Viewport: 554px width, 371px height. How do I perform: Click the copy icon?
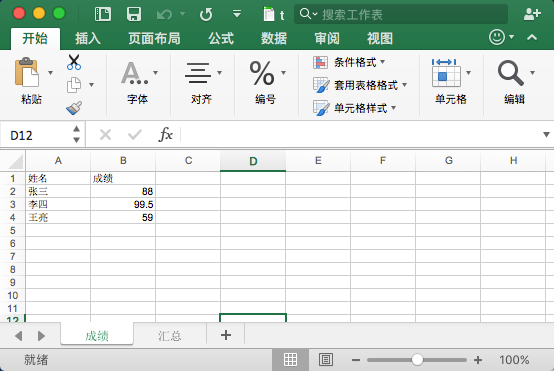pyautogui.click(x=74, y=85)
